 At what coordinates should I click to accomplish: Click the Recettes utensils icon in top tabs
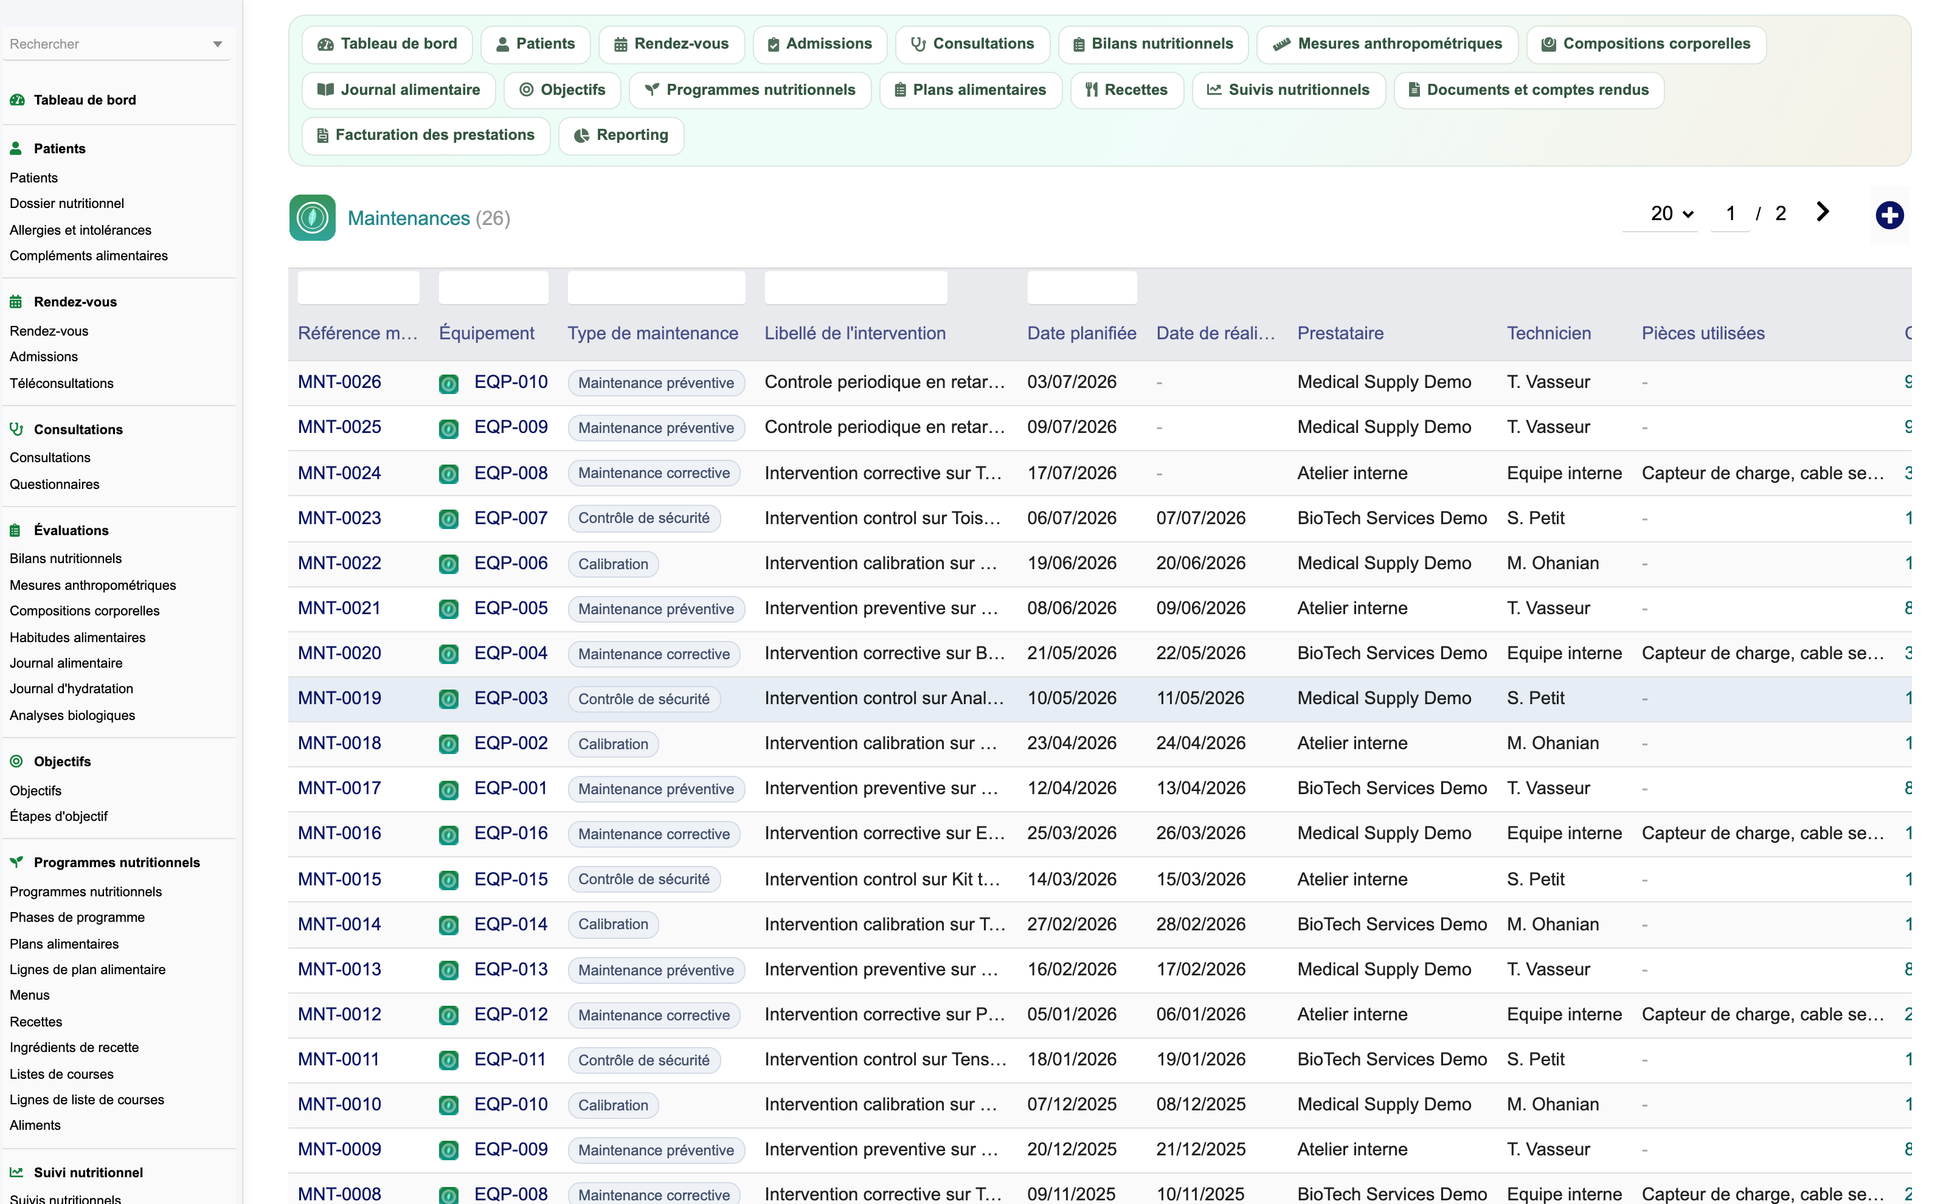point(1092,90)
